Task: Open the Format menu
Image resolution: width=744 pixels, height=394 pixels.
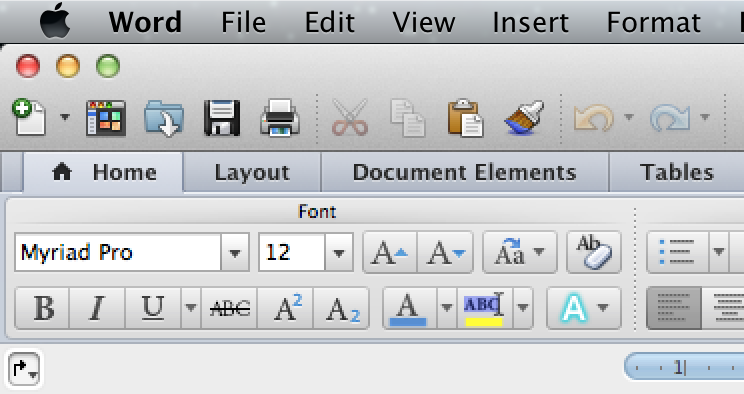Action: pyautogui.click(x=654, y=22)
